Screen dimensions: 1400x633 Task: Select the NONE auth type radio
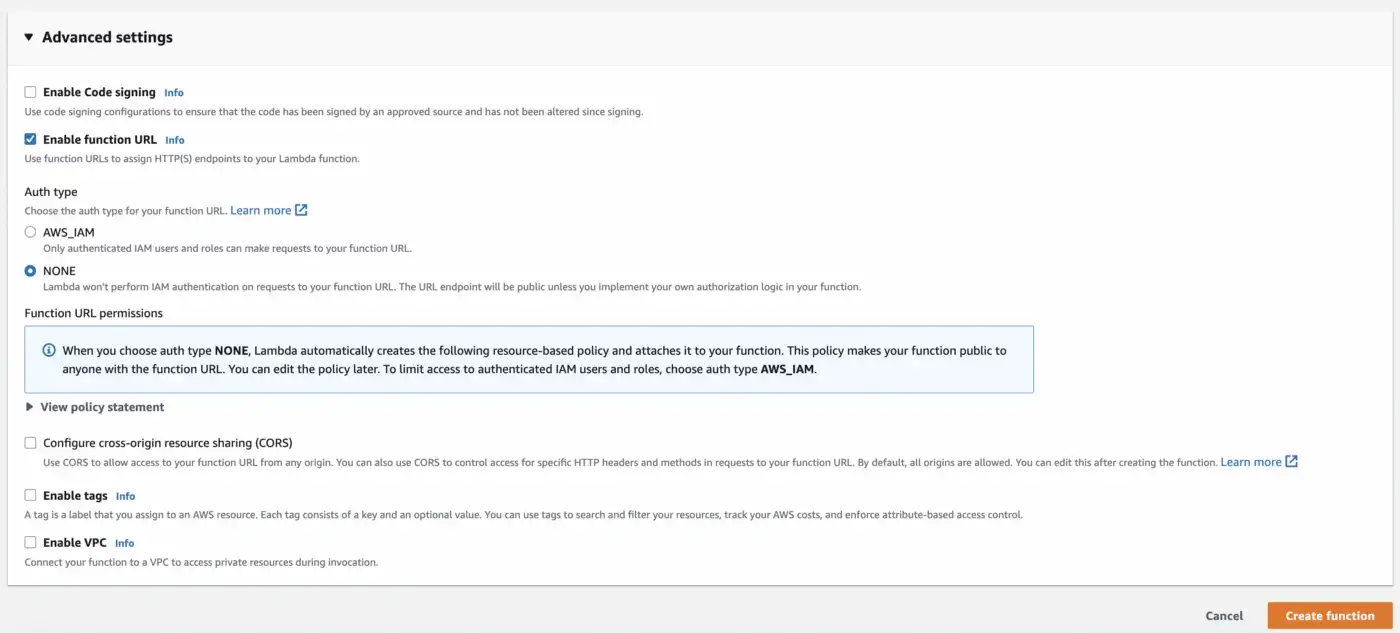(30, 271)
